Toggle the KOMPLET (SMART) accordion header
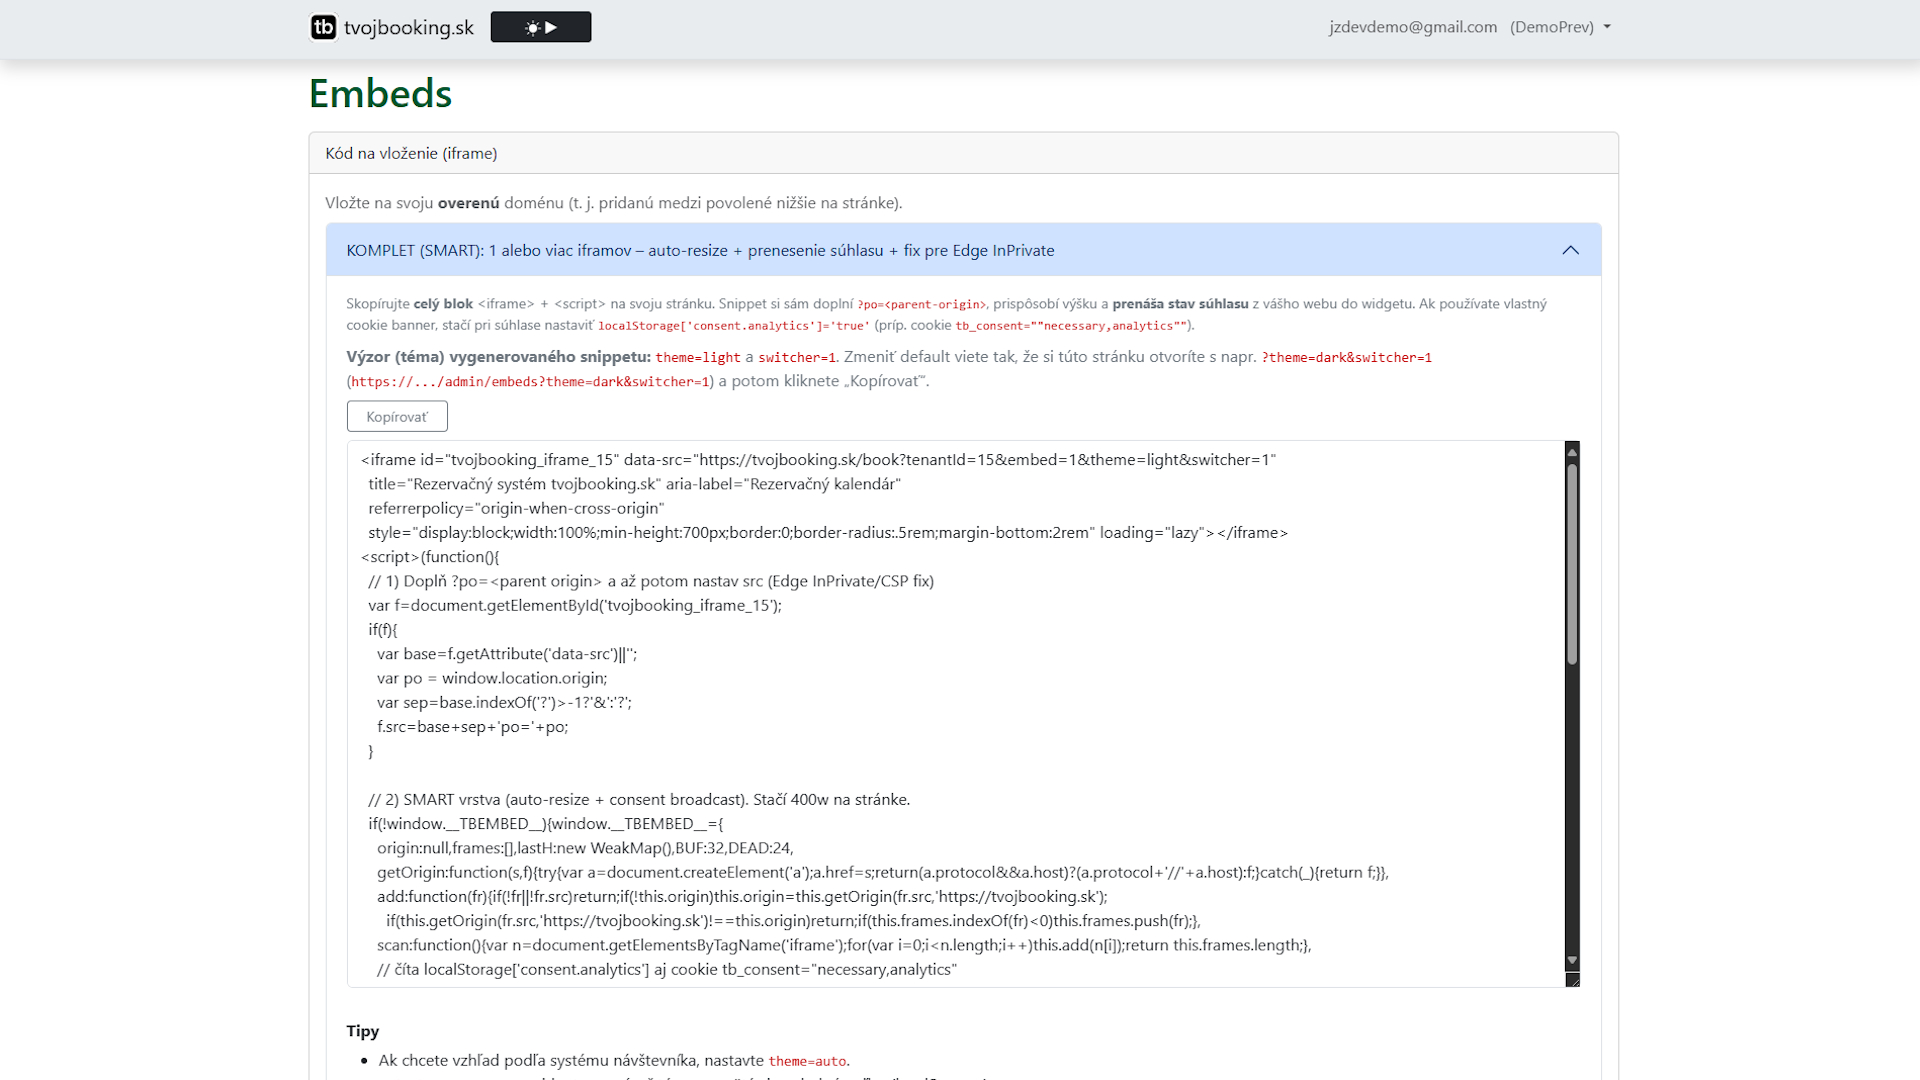The image size is (1920, 1080). (700, 250)
